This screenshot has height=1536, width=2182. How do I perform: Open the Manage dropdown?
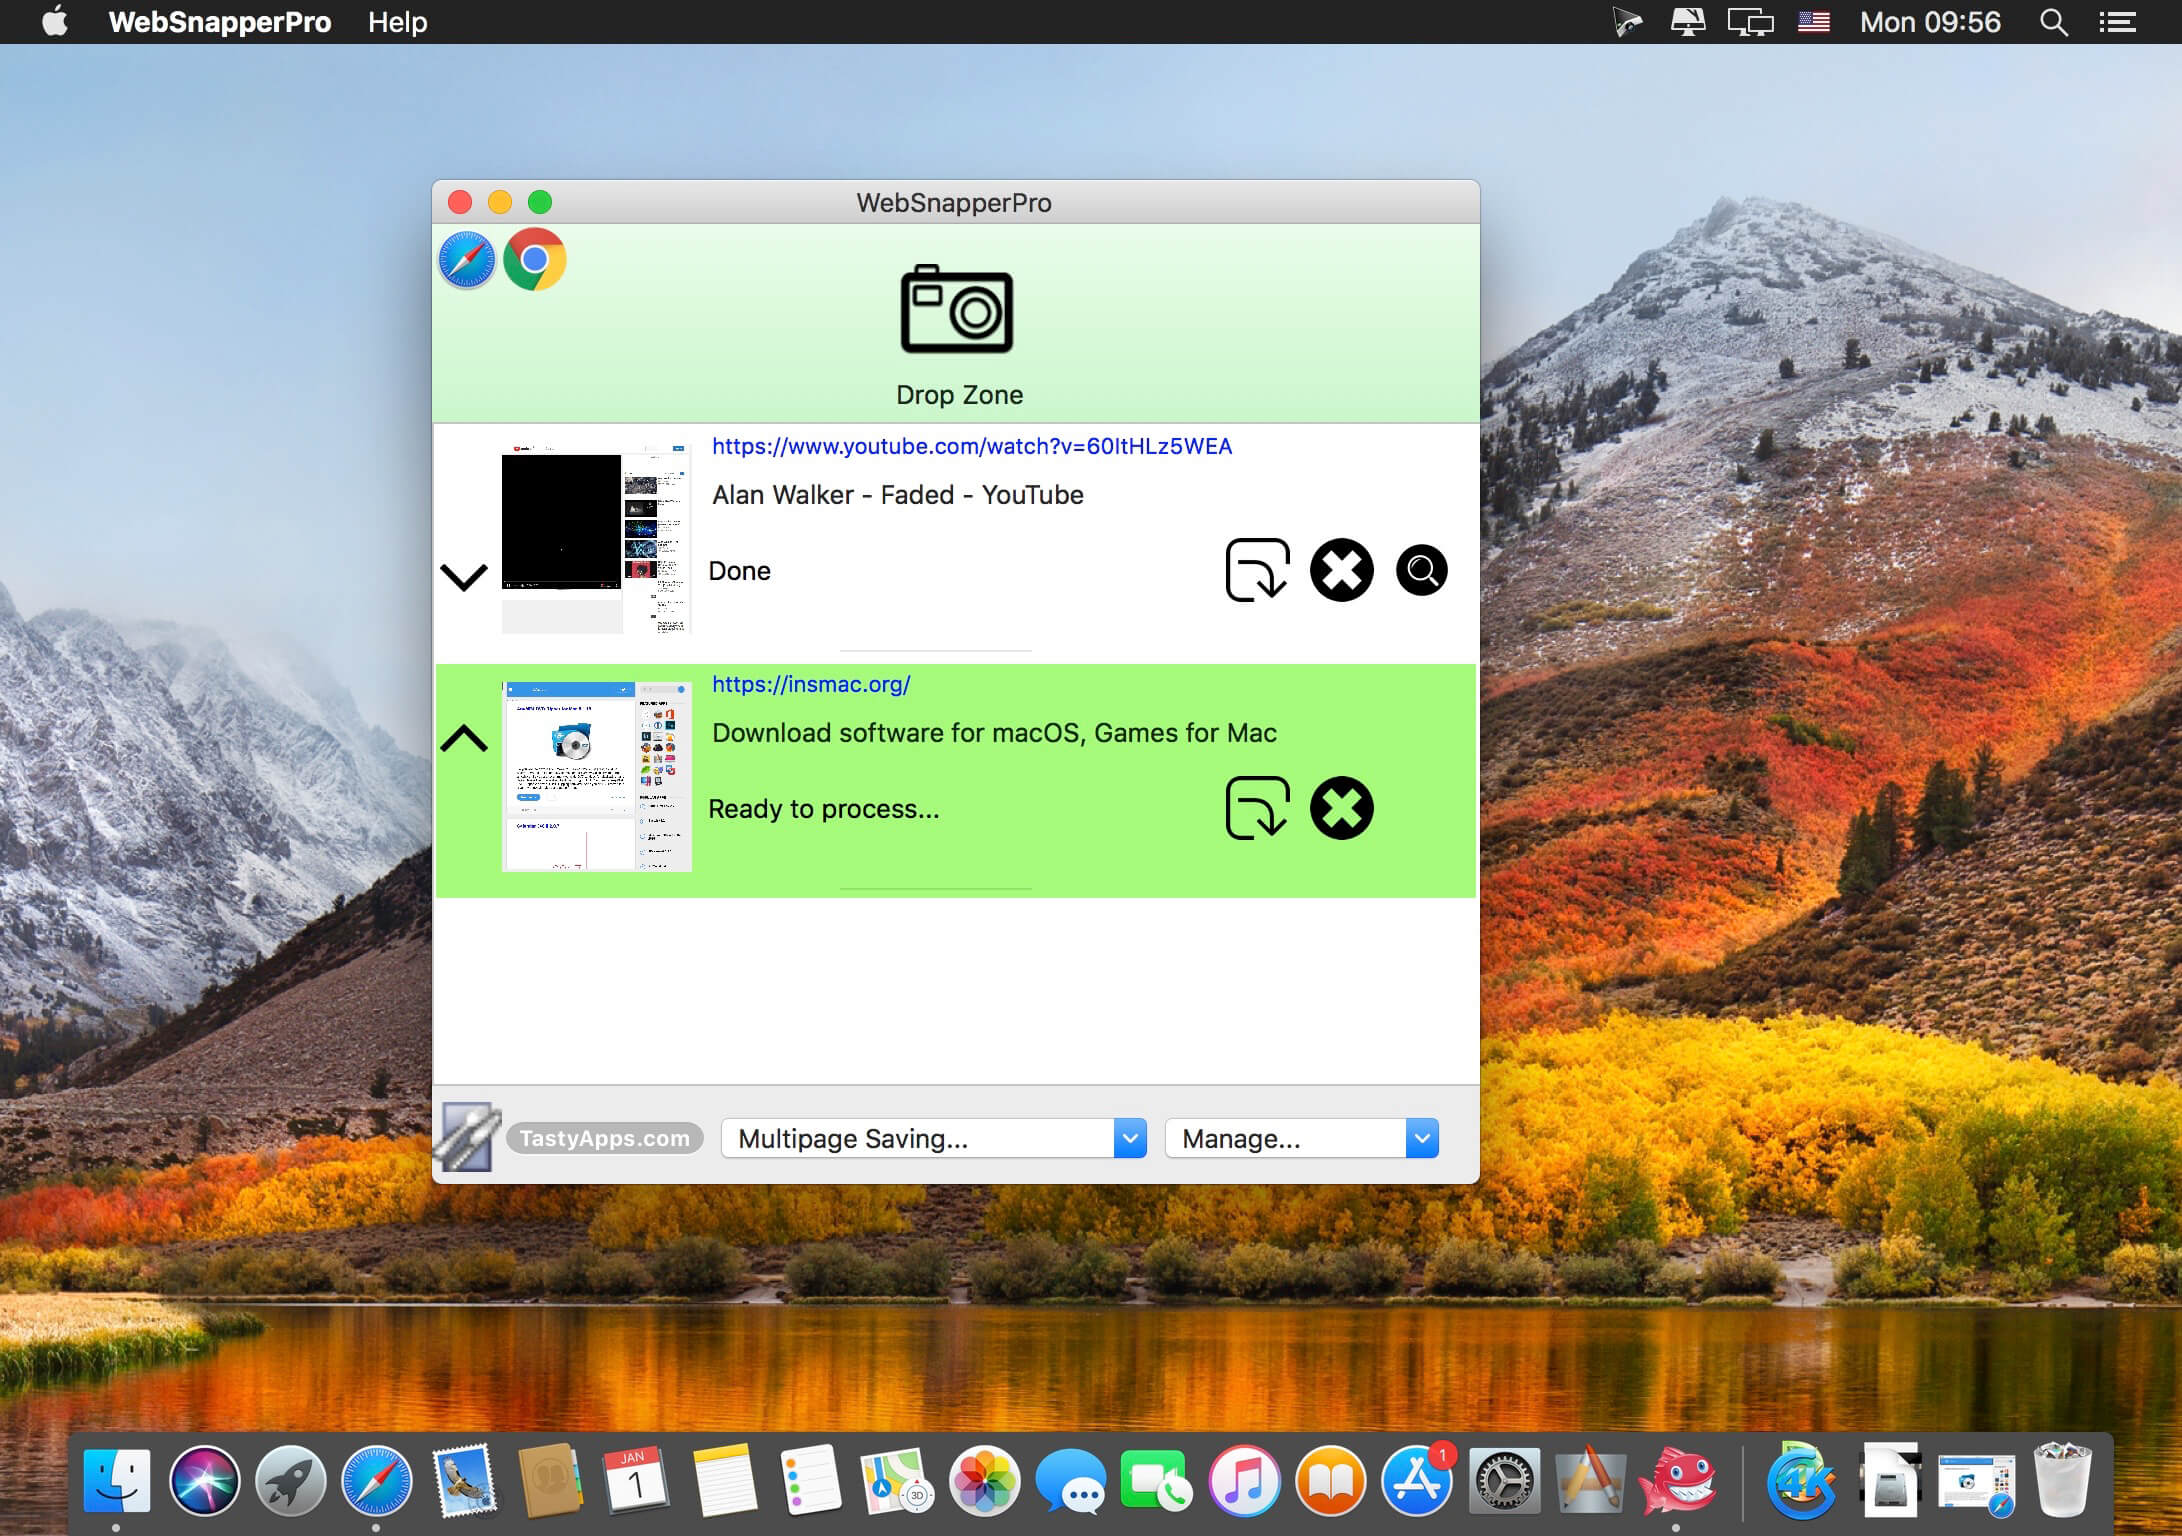click(x=1301, y=1138)
